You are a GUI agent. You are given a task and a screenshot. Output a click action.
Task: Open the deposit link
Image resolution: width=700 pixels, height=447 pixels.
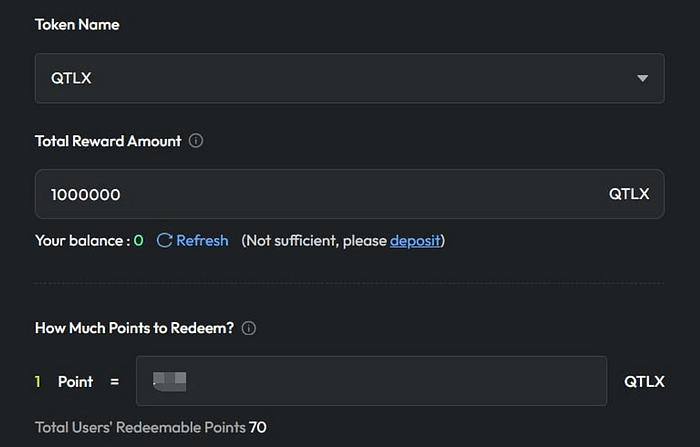415,241
